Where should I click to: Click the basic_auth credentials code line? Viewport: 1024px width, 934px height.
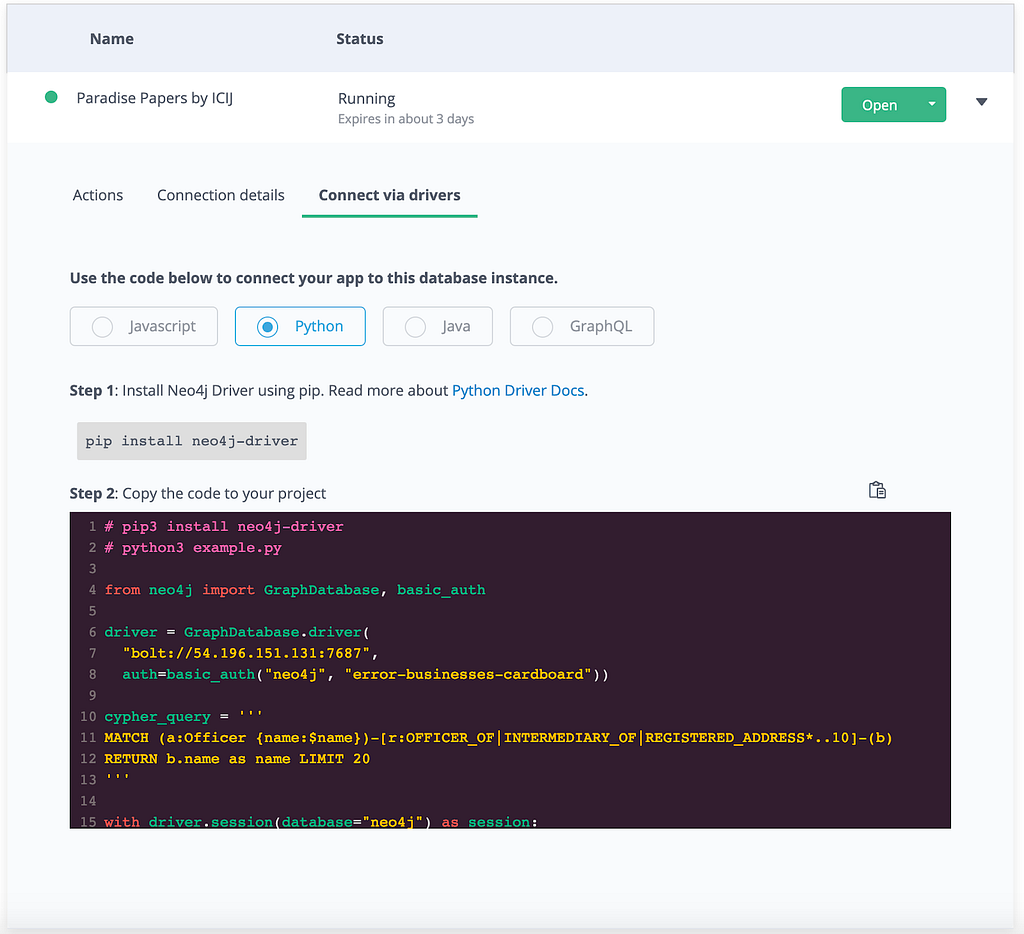tap(365, 674)
